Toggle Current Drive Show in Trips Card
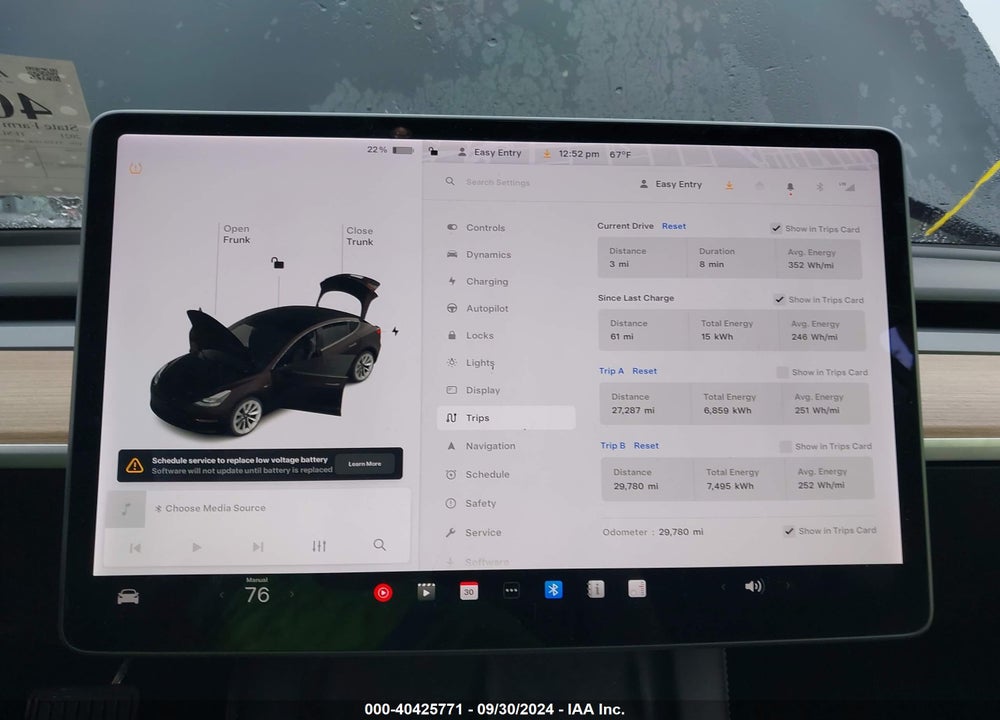 coord(776,228)
